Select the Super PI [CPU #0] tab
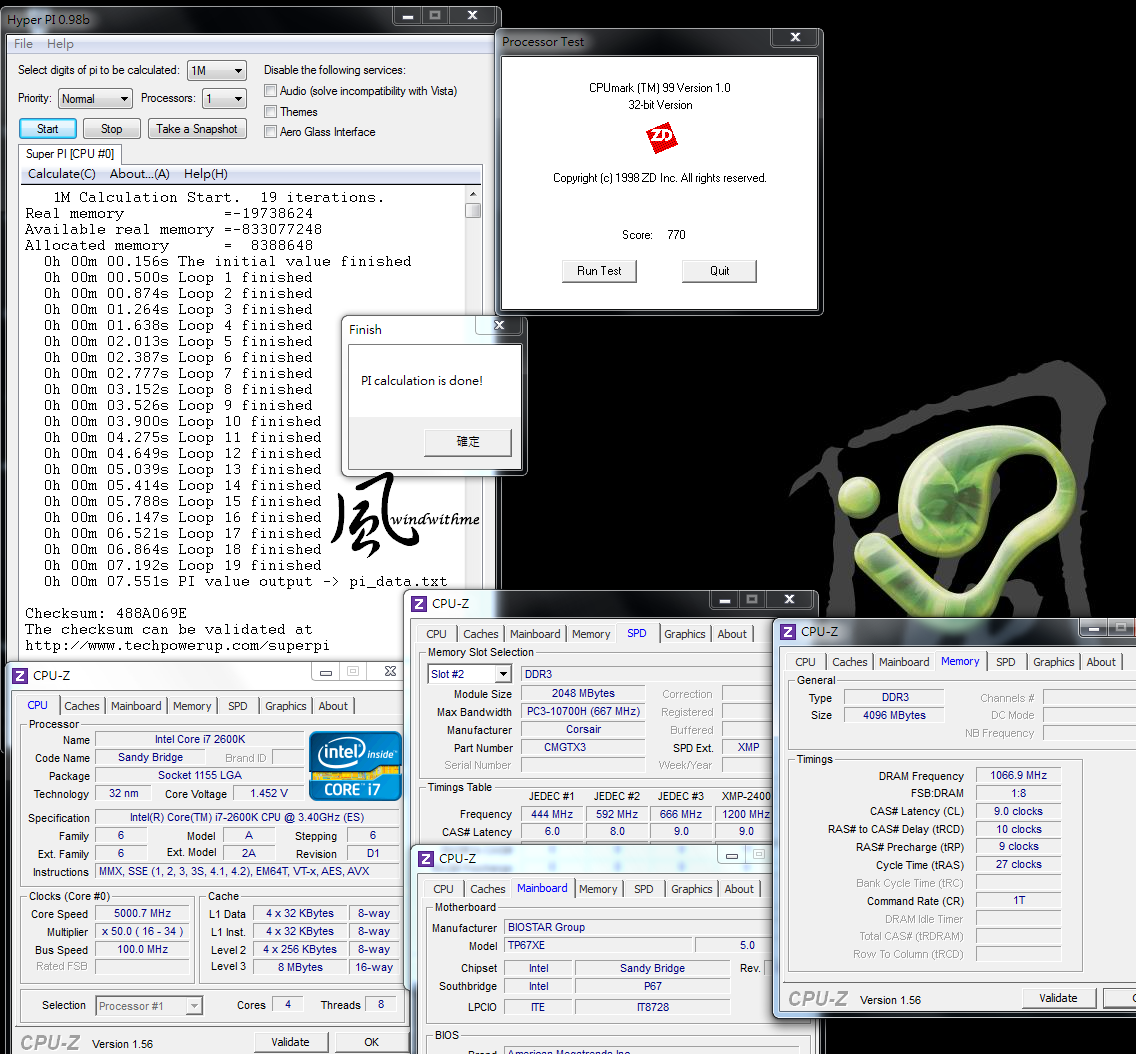 click(x=70, y=154)
